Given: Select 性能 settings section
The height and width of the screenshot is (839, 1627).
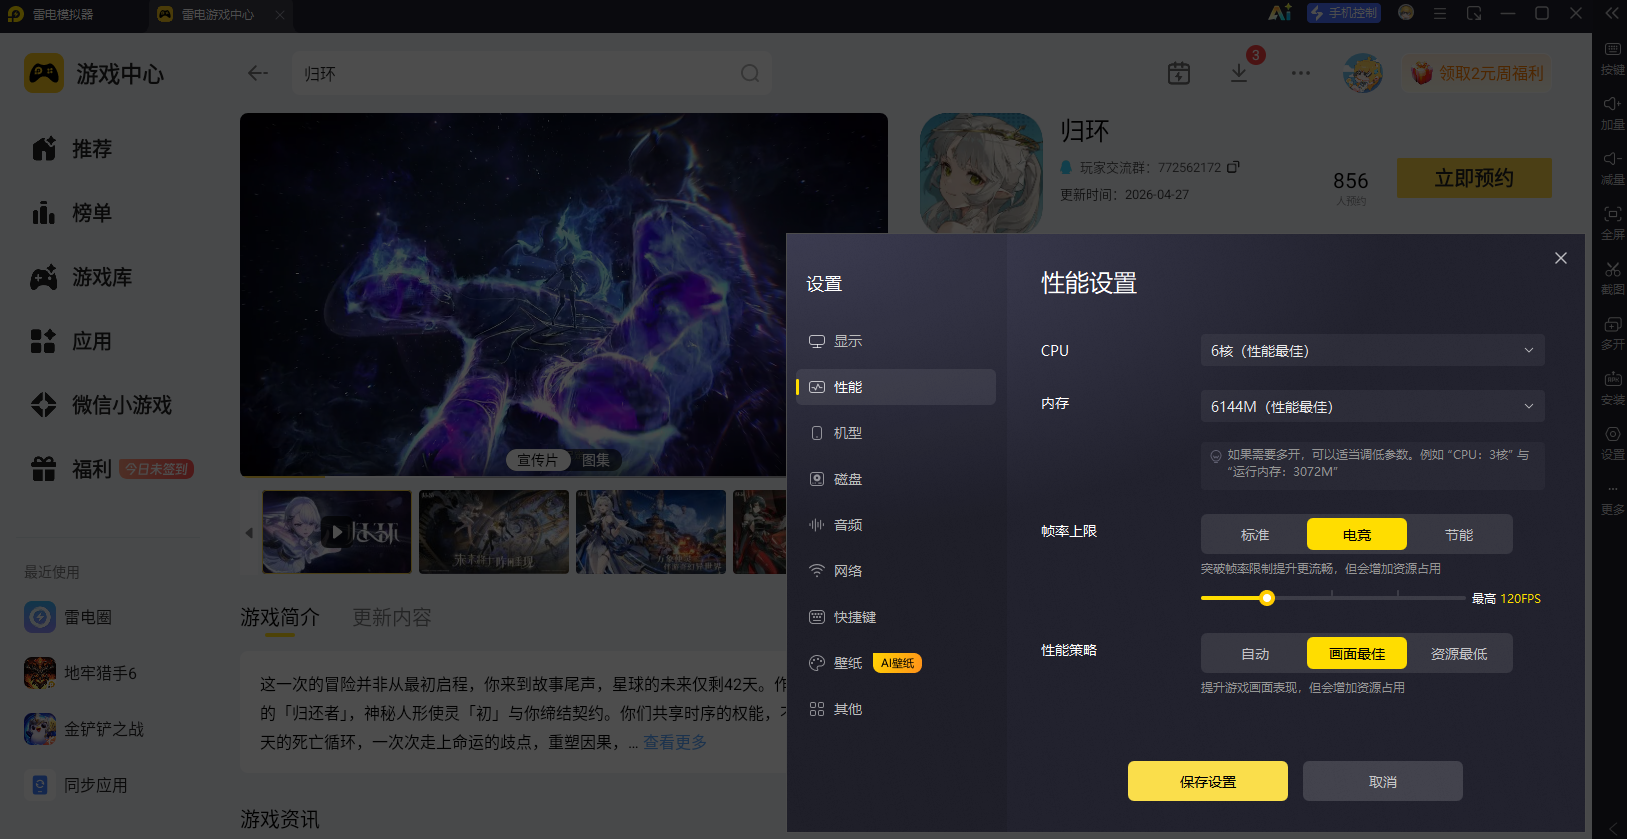Looking at the screenshot, I should [896, 387].
